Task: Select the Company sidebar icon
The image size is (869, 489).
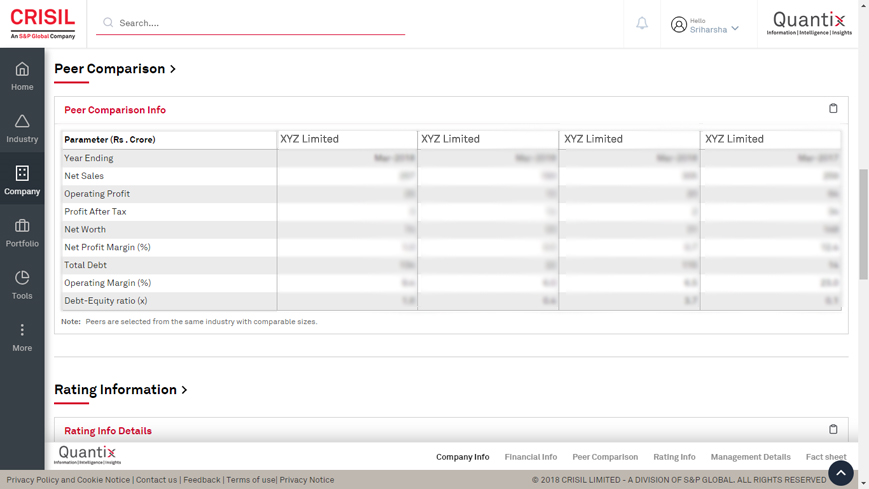Action: click(x=22, y=174)
